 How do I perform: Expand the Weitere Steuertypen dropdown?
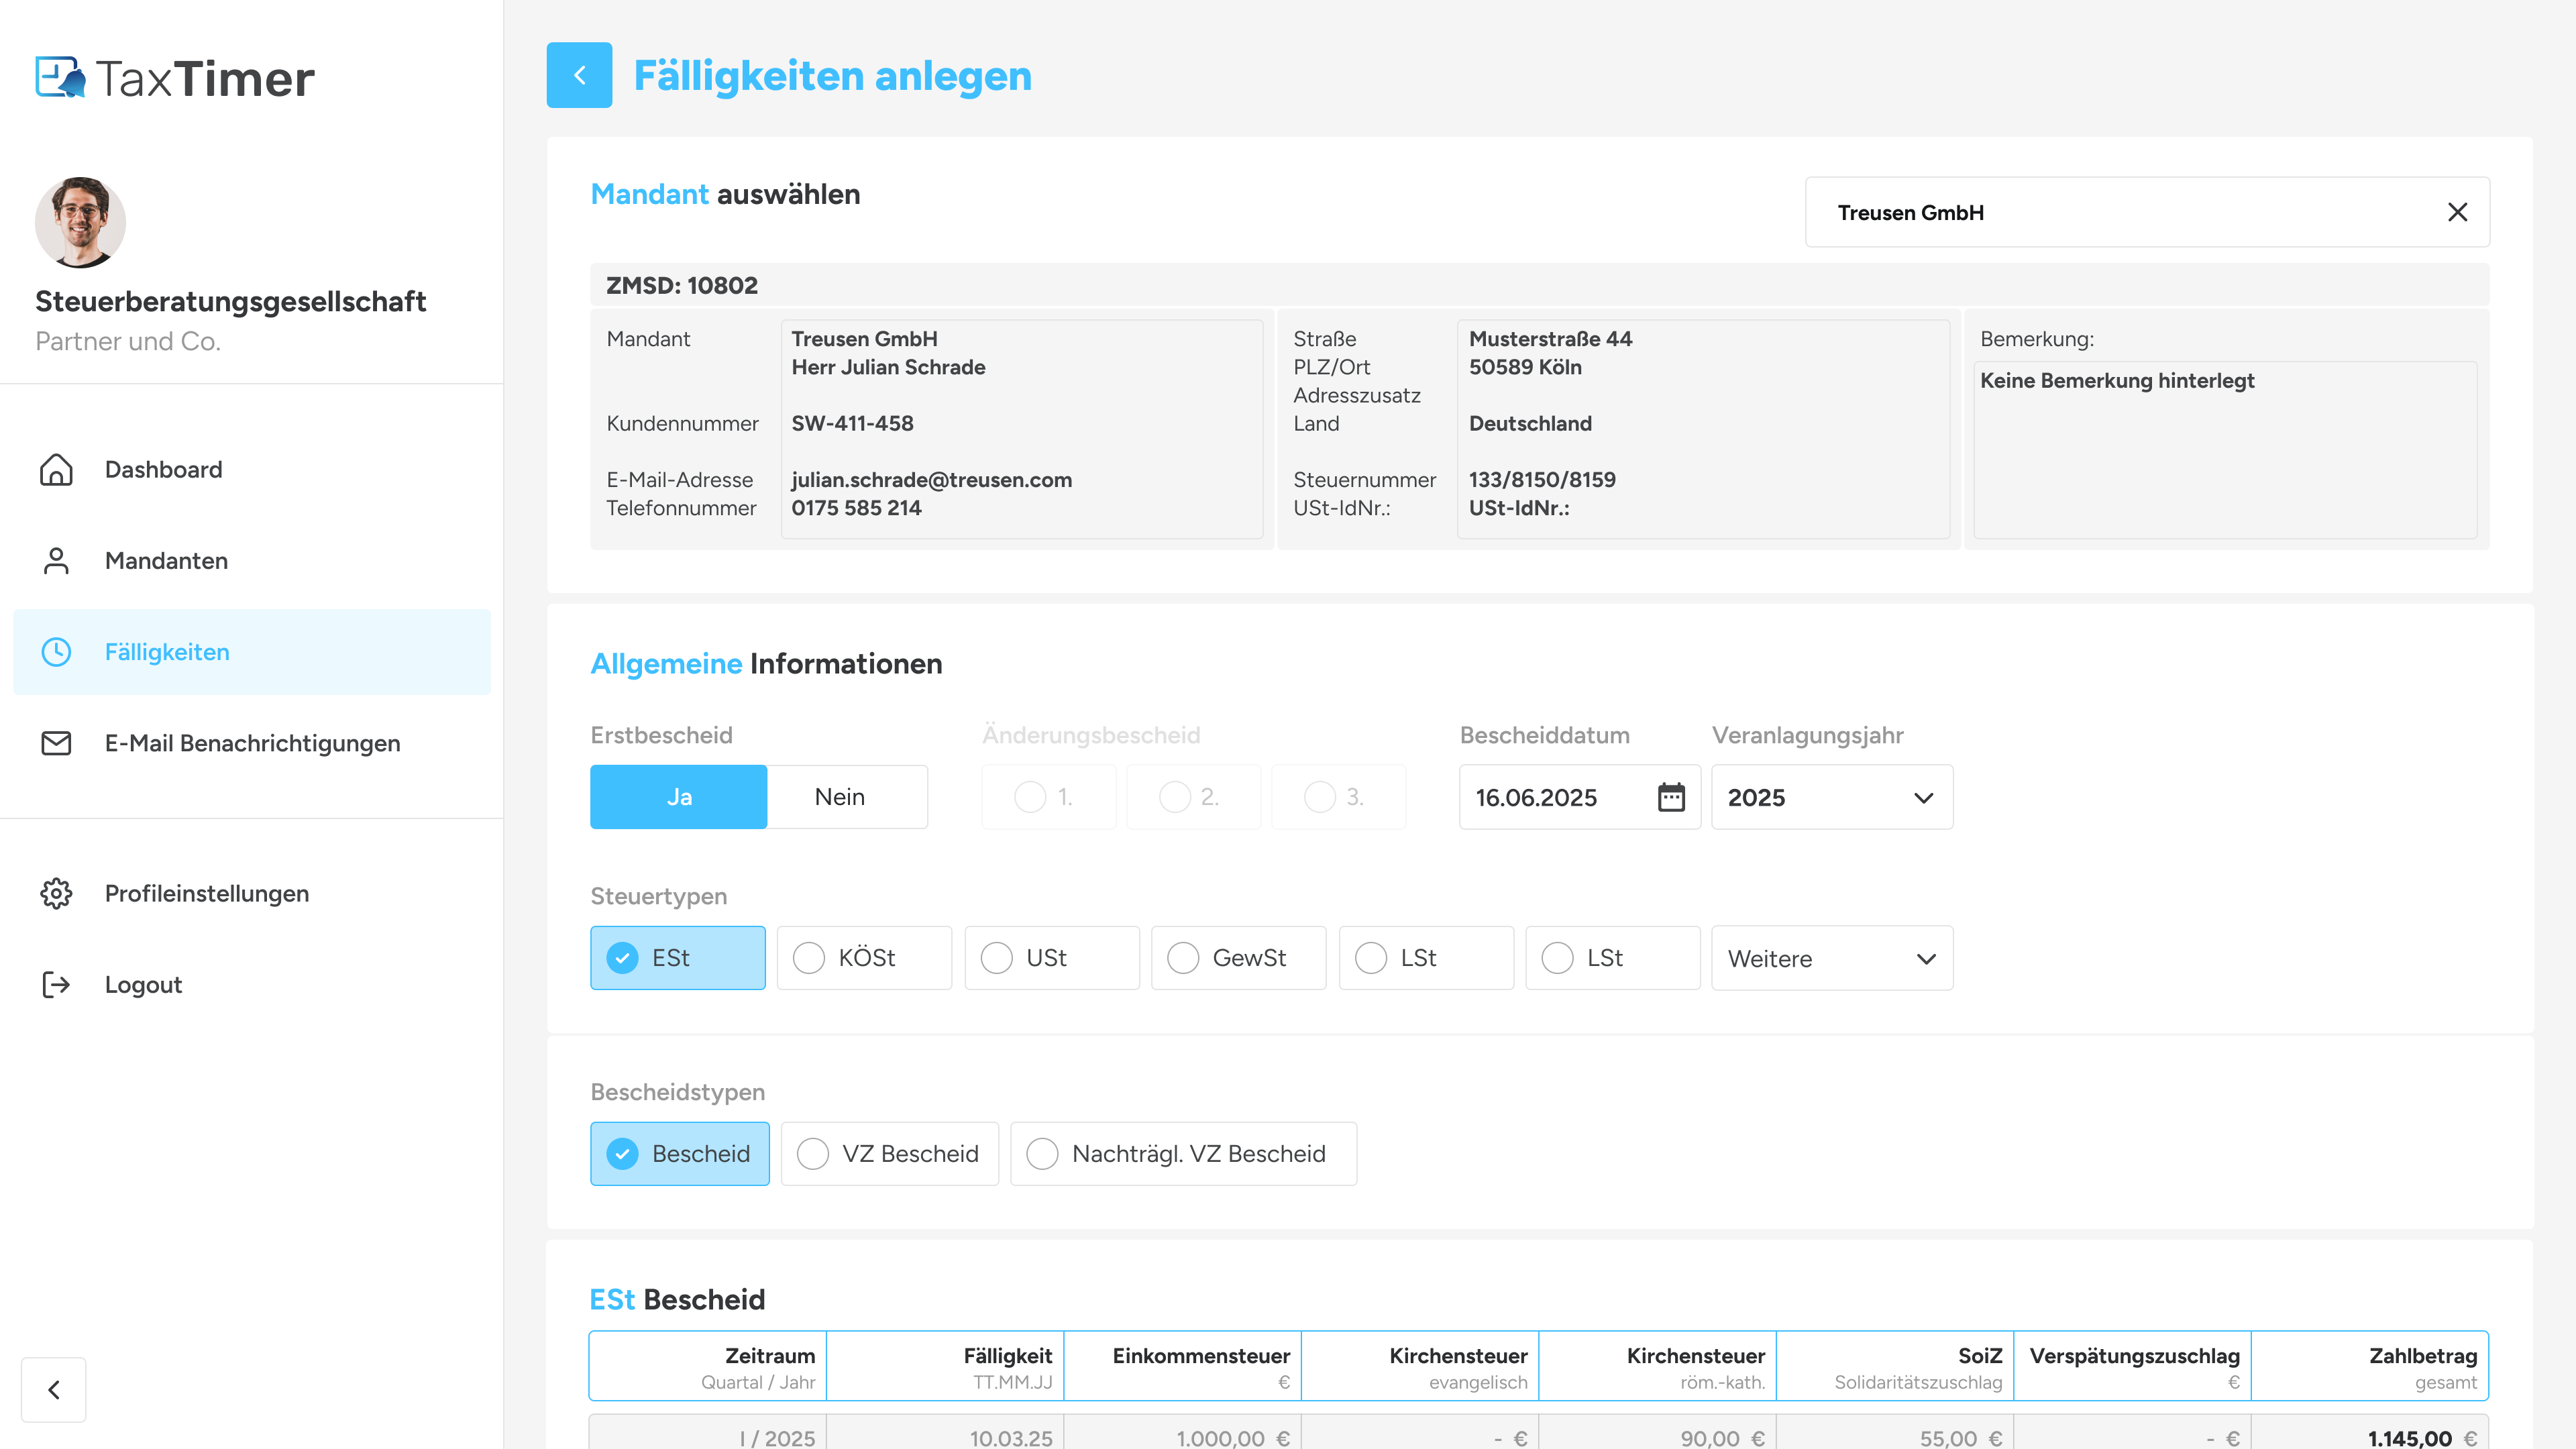pos(1832,958)
